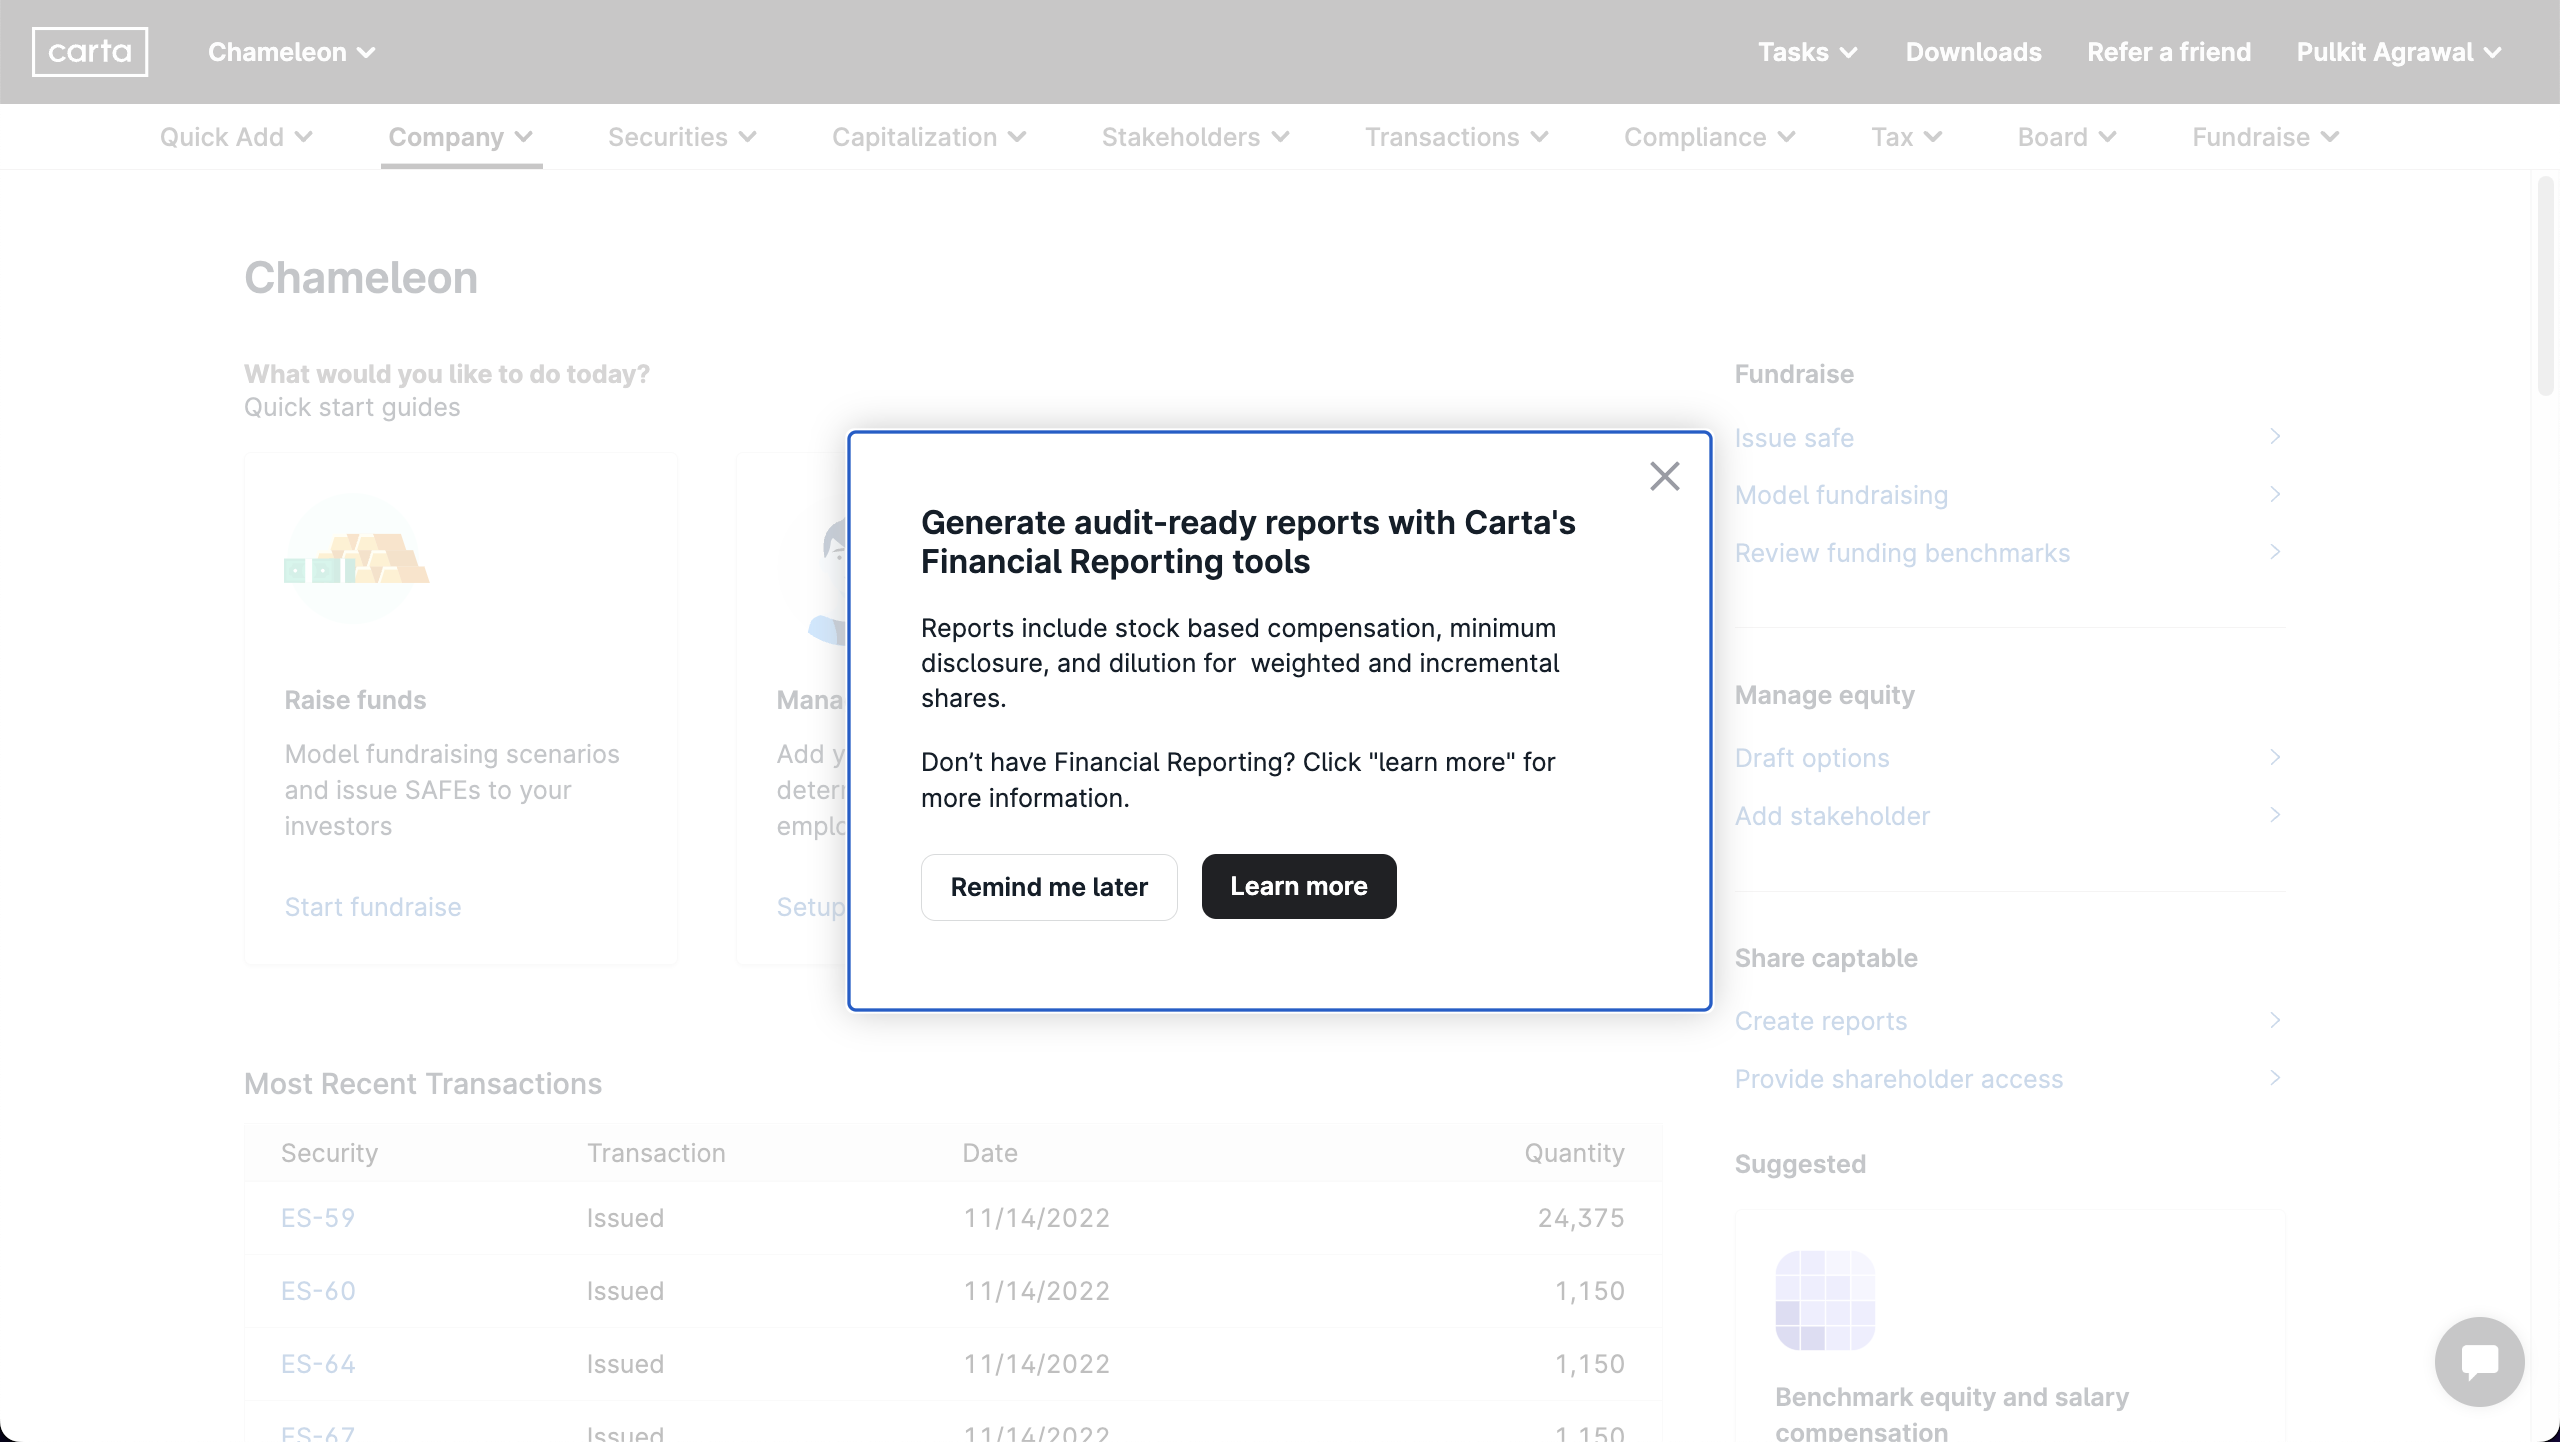The height and width of the screenshot is (1442, 2560).
Task: Click the arrow next to Issue safe
Action: click(x=2275, y=437)
